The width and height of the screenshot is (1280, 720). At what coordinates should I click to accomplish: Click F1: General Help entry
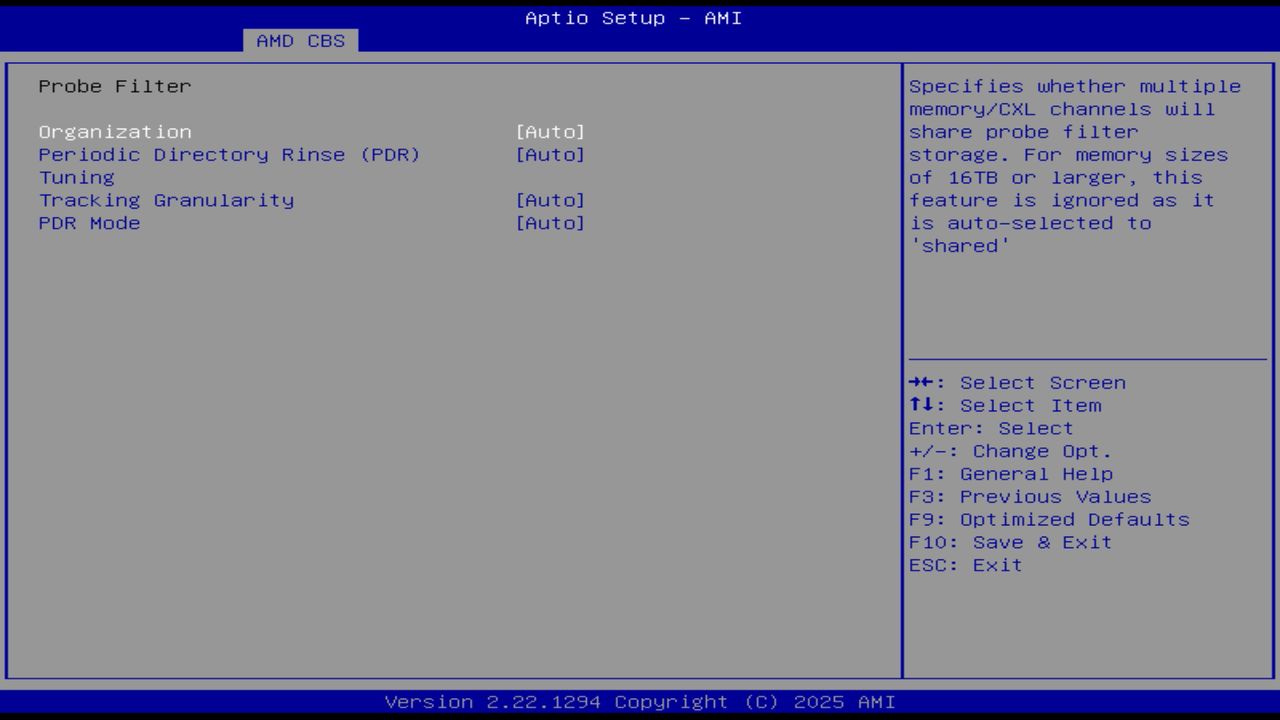(1010, 473)
